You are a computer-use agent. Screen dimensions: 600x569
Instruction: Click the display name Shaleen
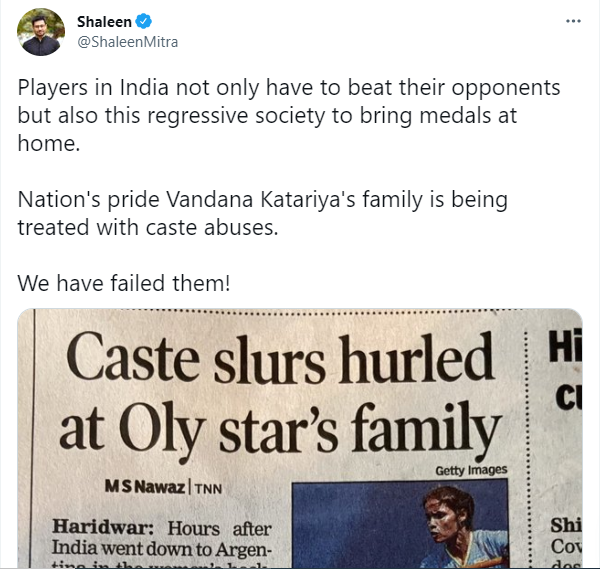104,21
